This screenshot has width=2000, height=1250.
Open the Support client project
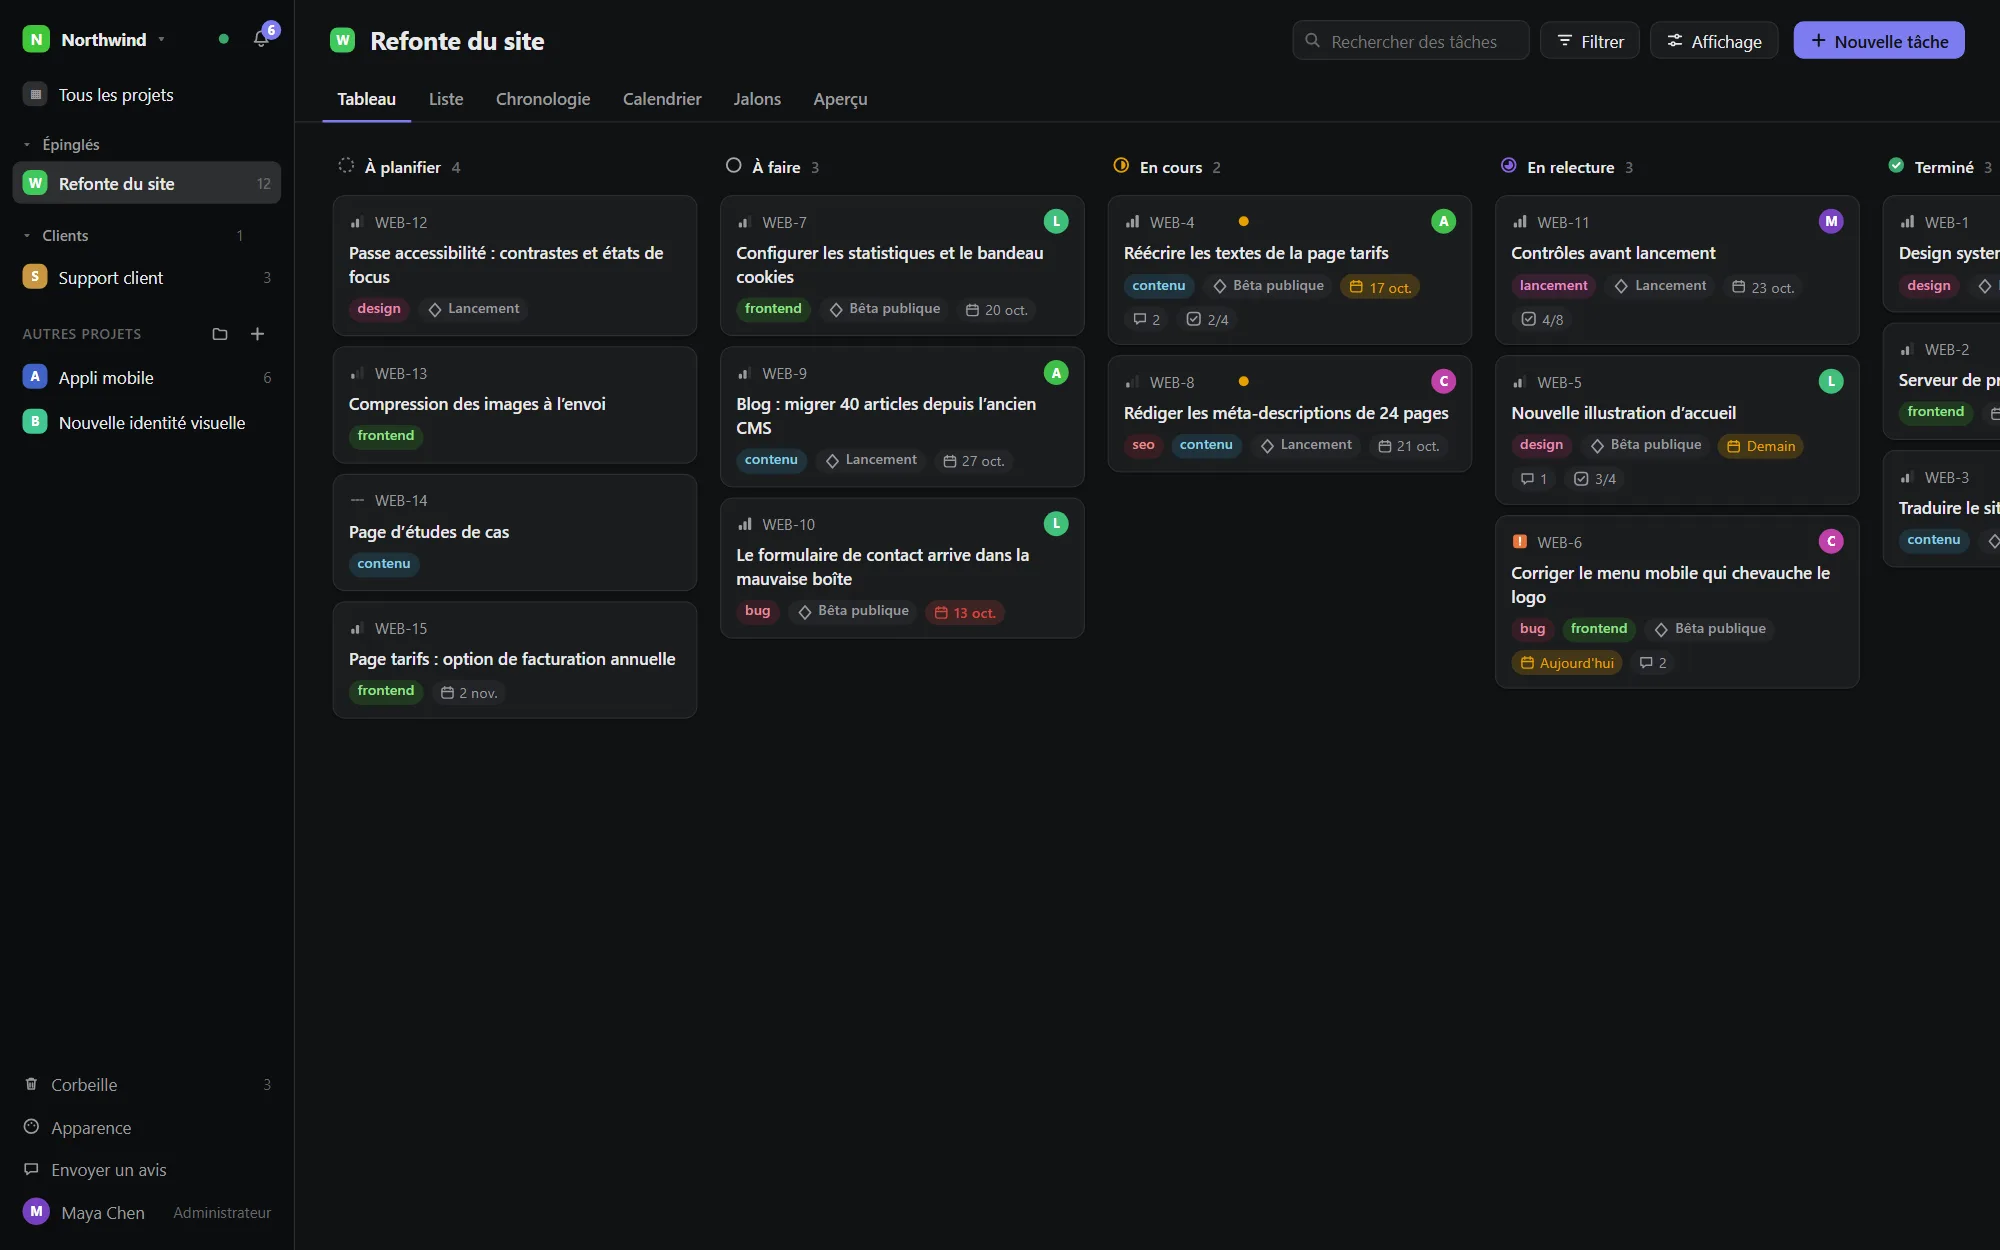(147, 278)
